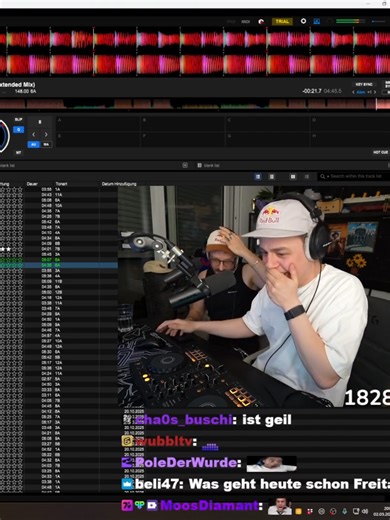Open the MIDI settings button
390x520 pixels.
pos(245,22)
